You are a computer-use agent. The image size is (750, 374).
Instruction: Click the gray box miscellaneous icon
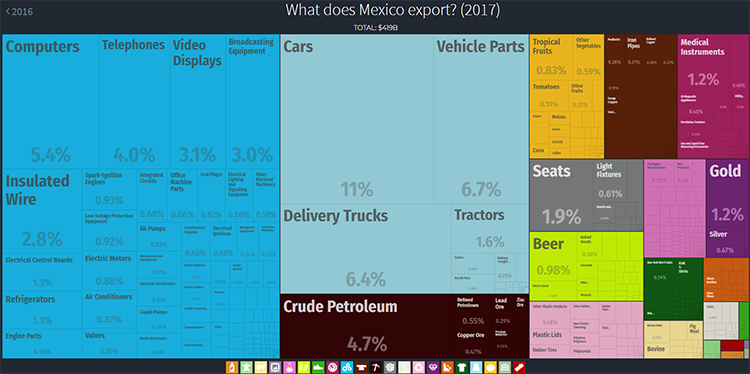click(390, 367)
